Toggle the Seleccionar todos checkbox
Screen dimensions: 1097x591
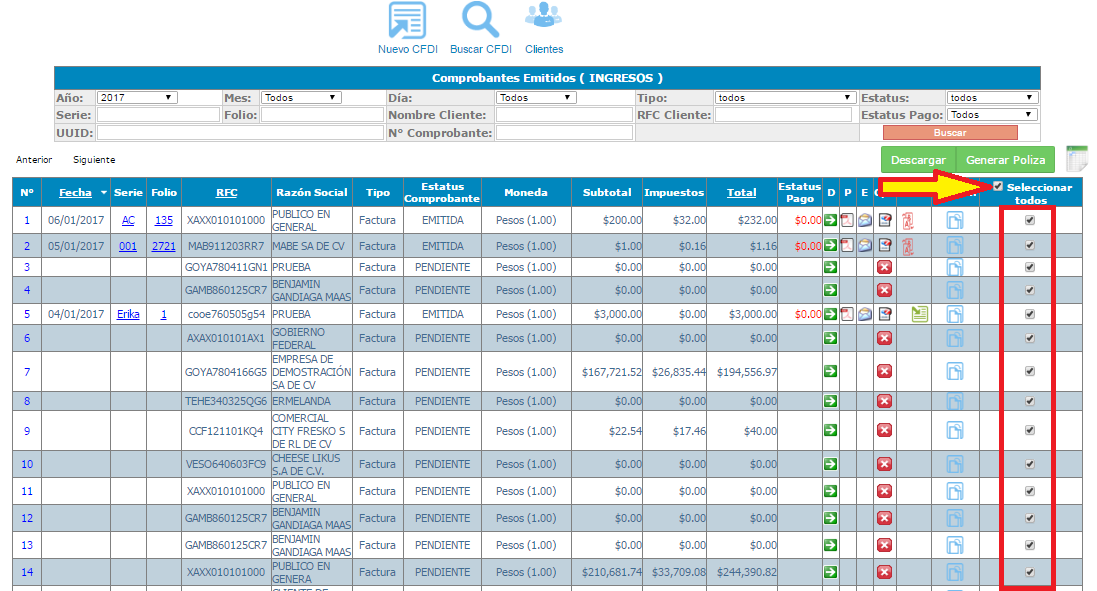998,187
